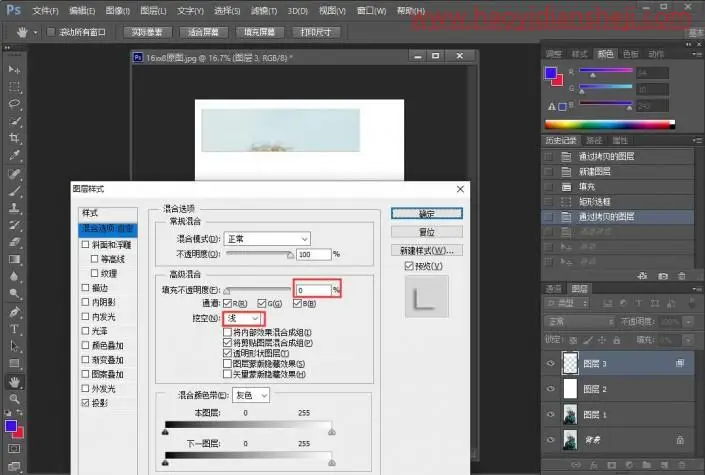Open Knockout (挖空) dropdown
705x475 pixels.
tap(243, 318)
